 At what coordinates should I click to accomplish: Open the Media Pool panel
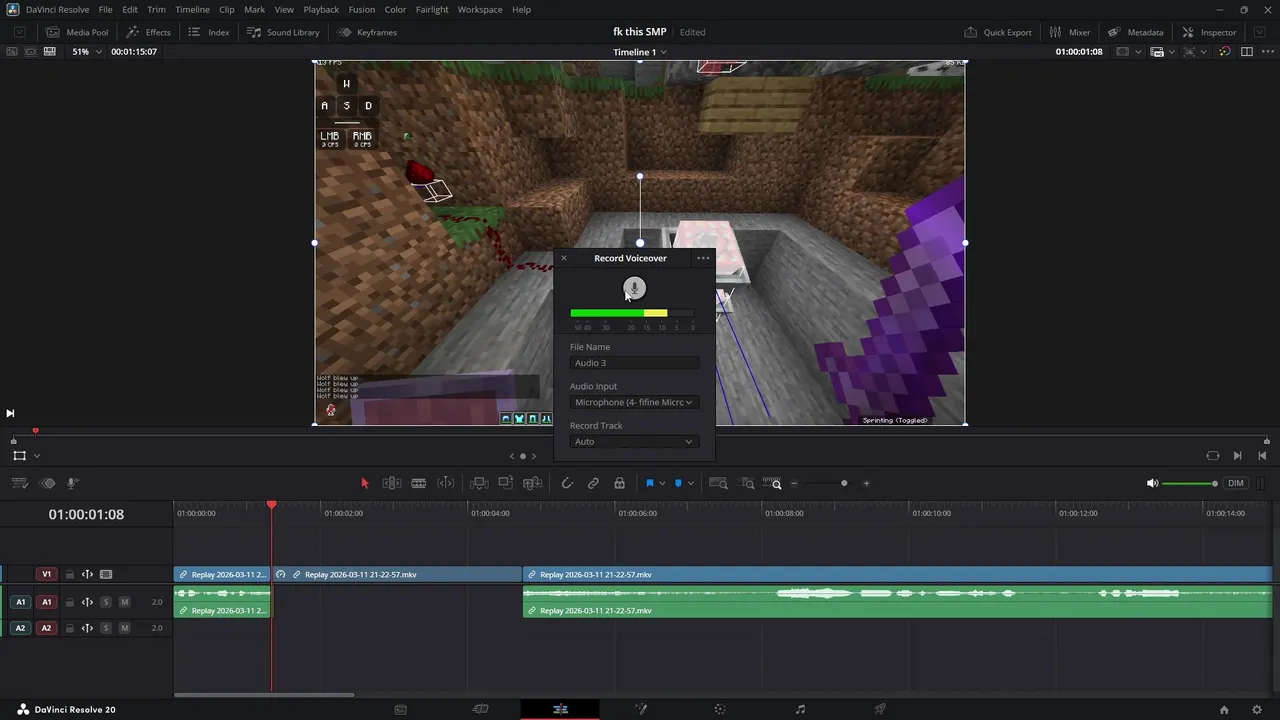point(77,32)
